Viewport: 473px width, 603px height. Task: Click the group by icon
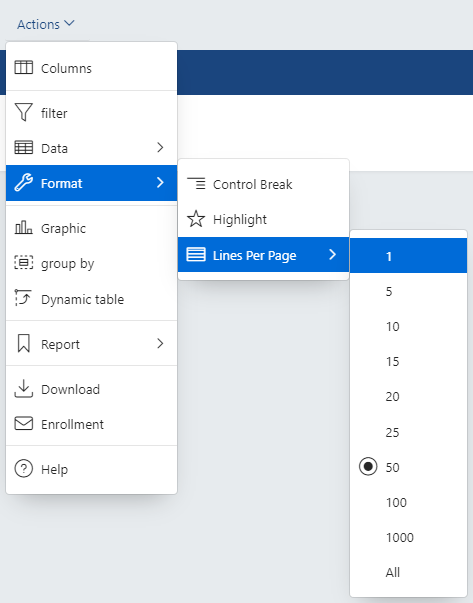pyautogui.click(x=23, y=263)
